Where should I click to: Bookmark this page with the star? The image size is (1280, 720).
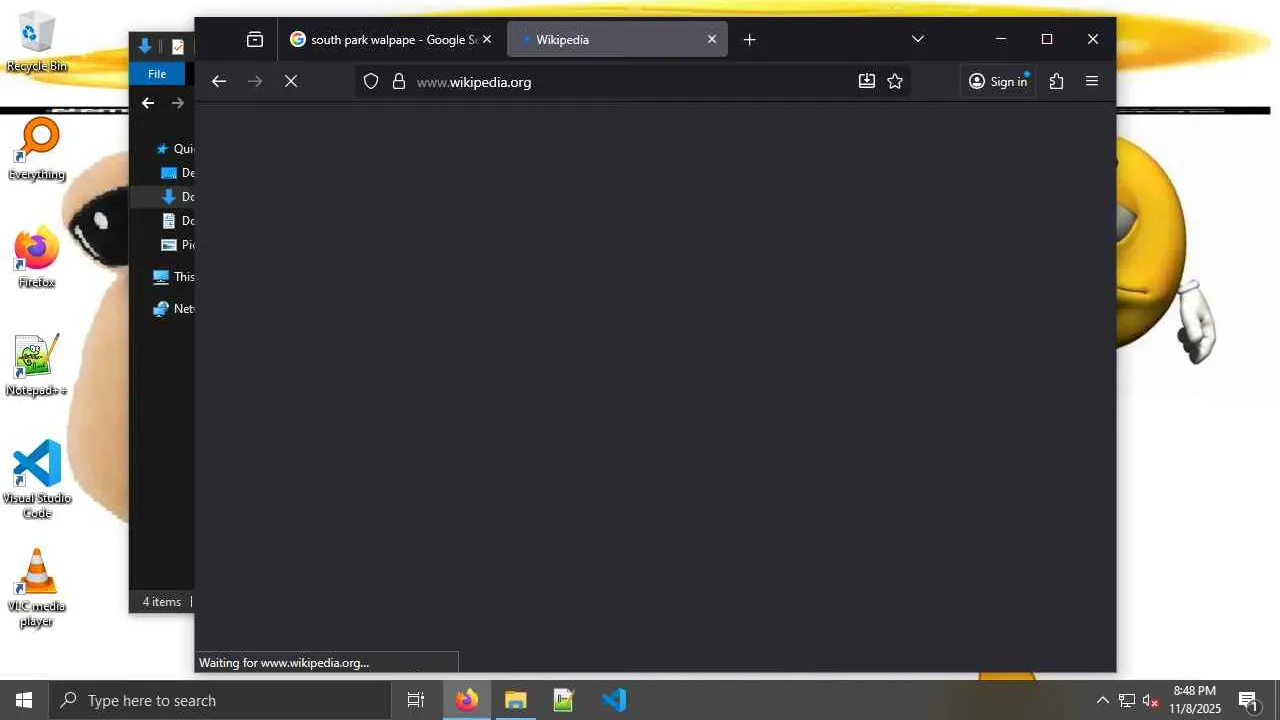point(895,82)
